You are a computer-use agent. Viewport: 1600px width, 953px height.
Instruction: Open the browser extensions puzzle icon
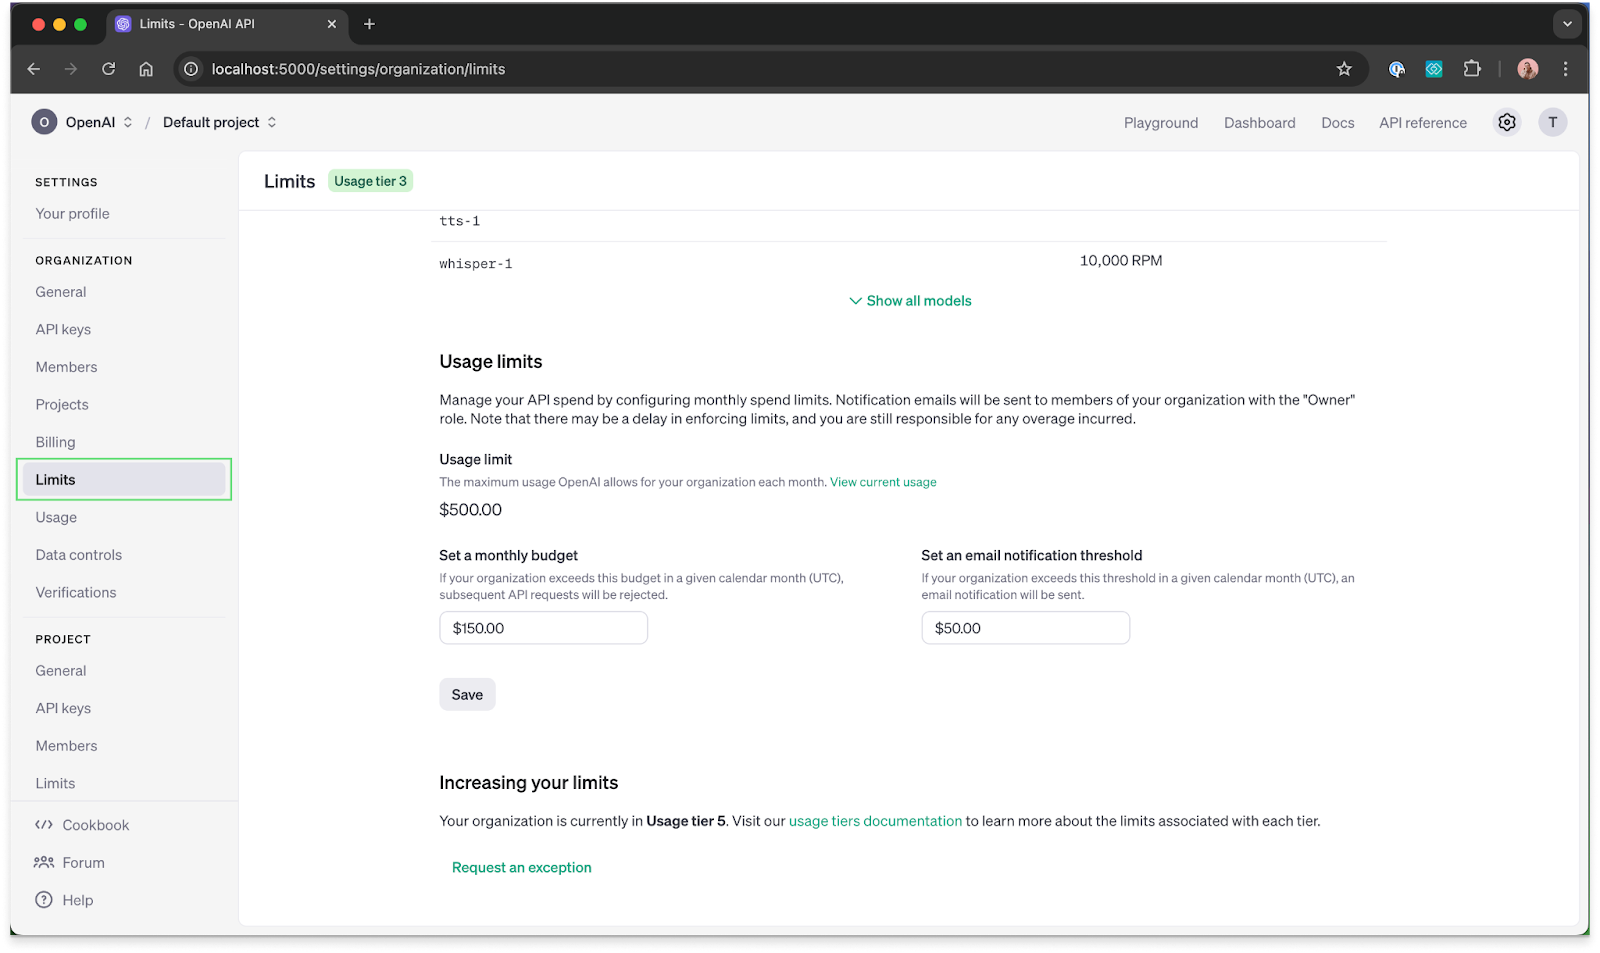(x=1472, y=69)
